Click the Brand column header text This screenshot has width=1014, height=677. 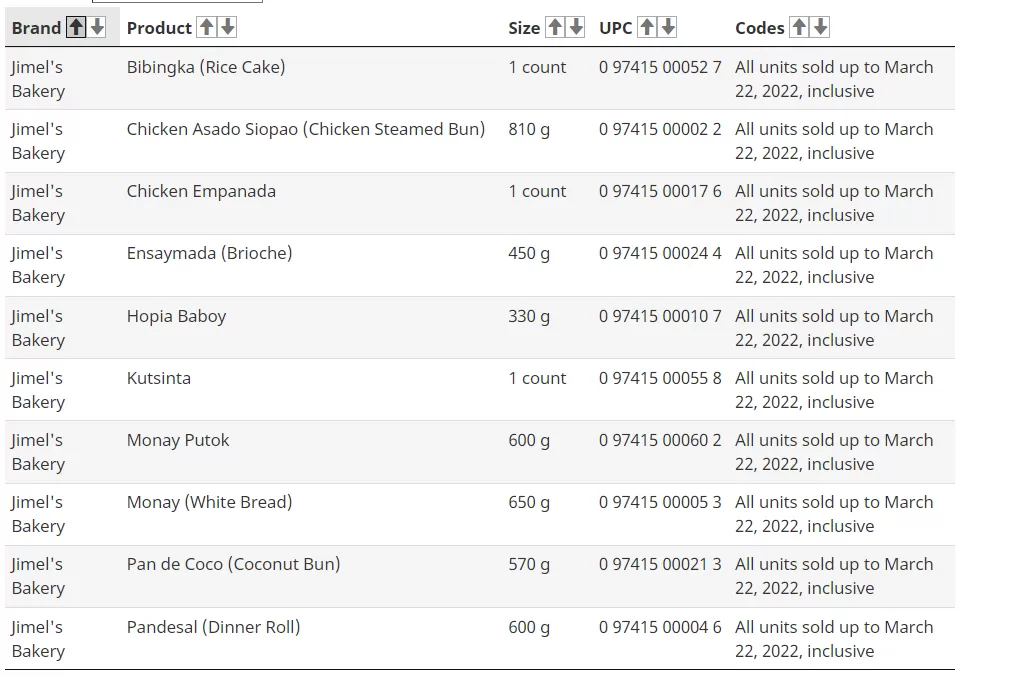coord(36,28)
